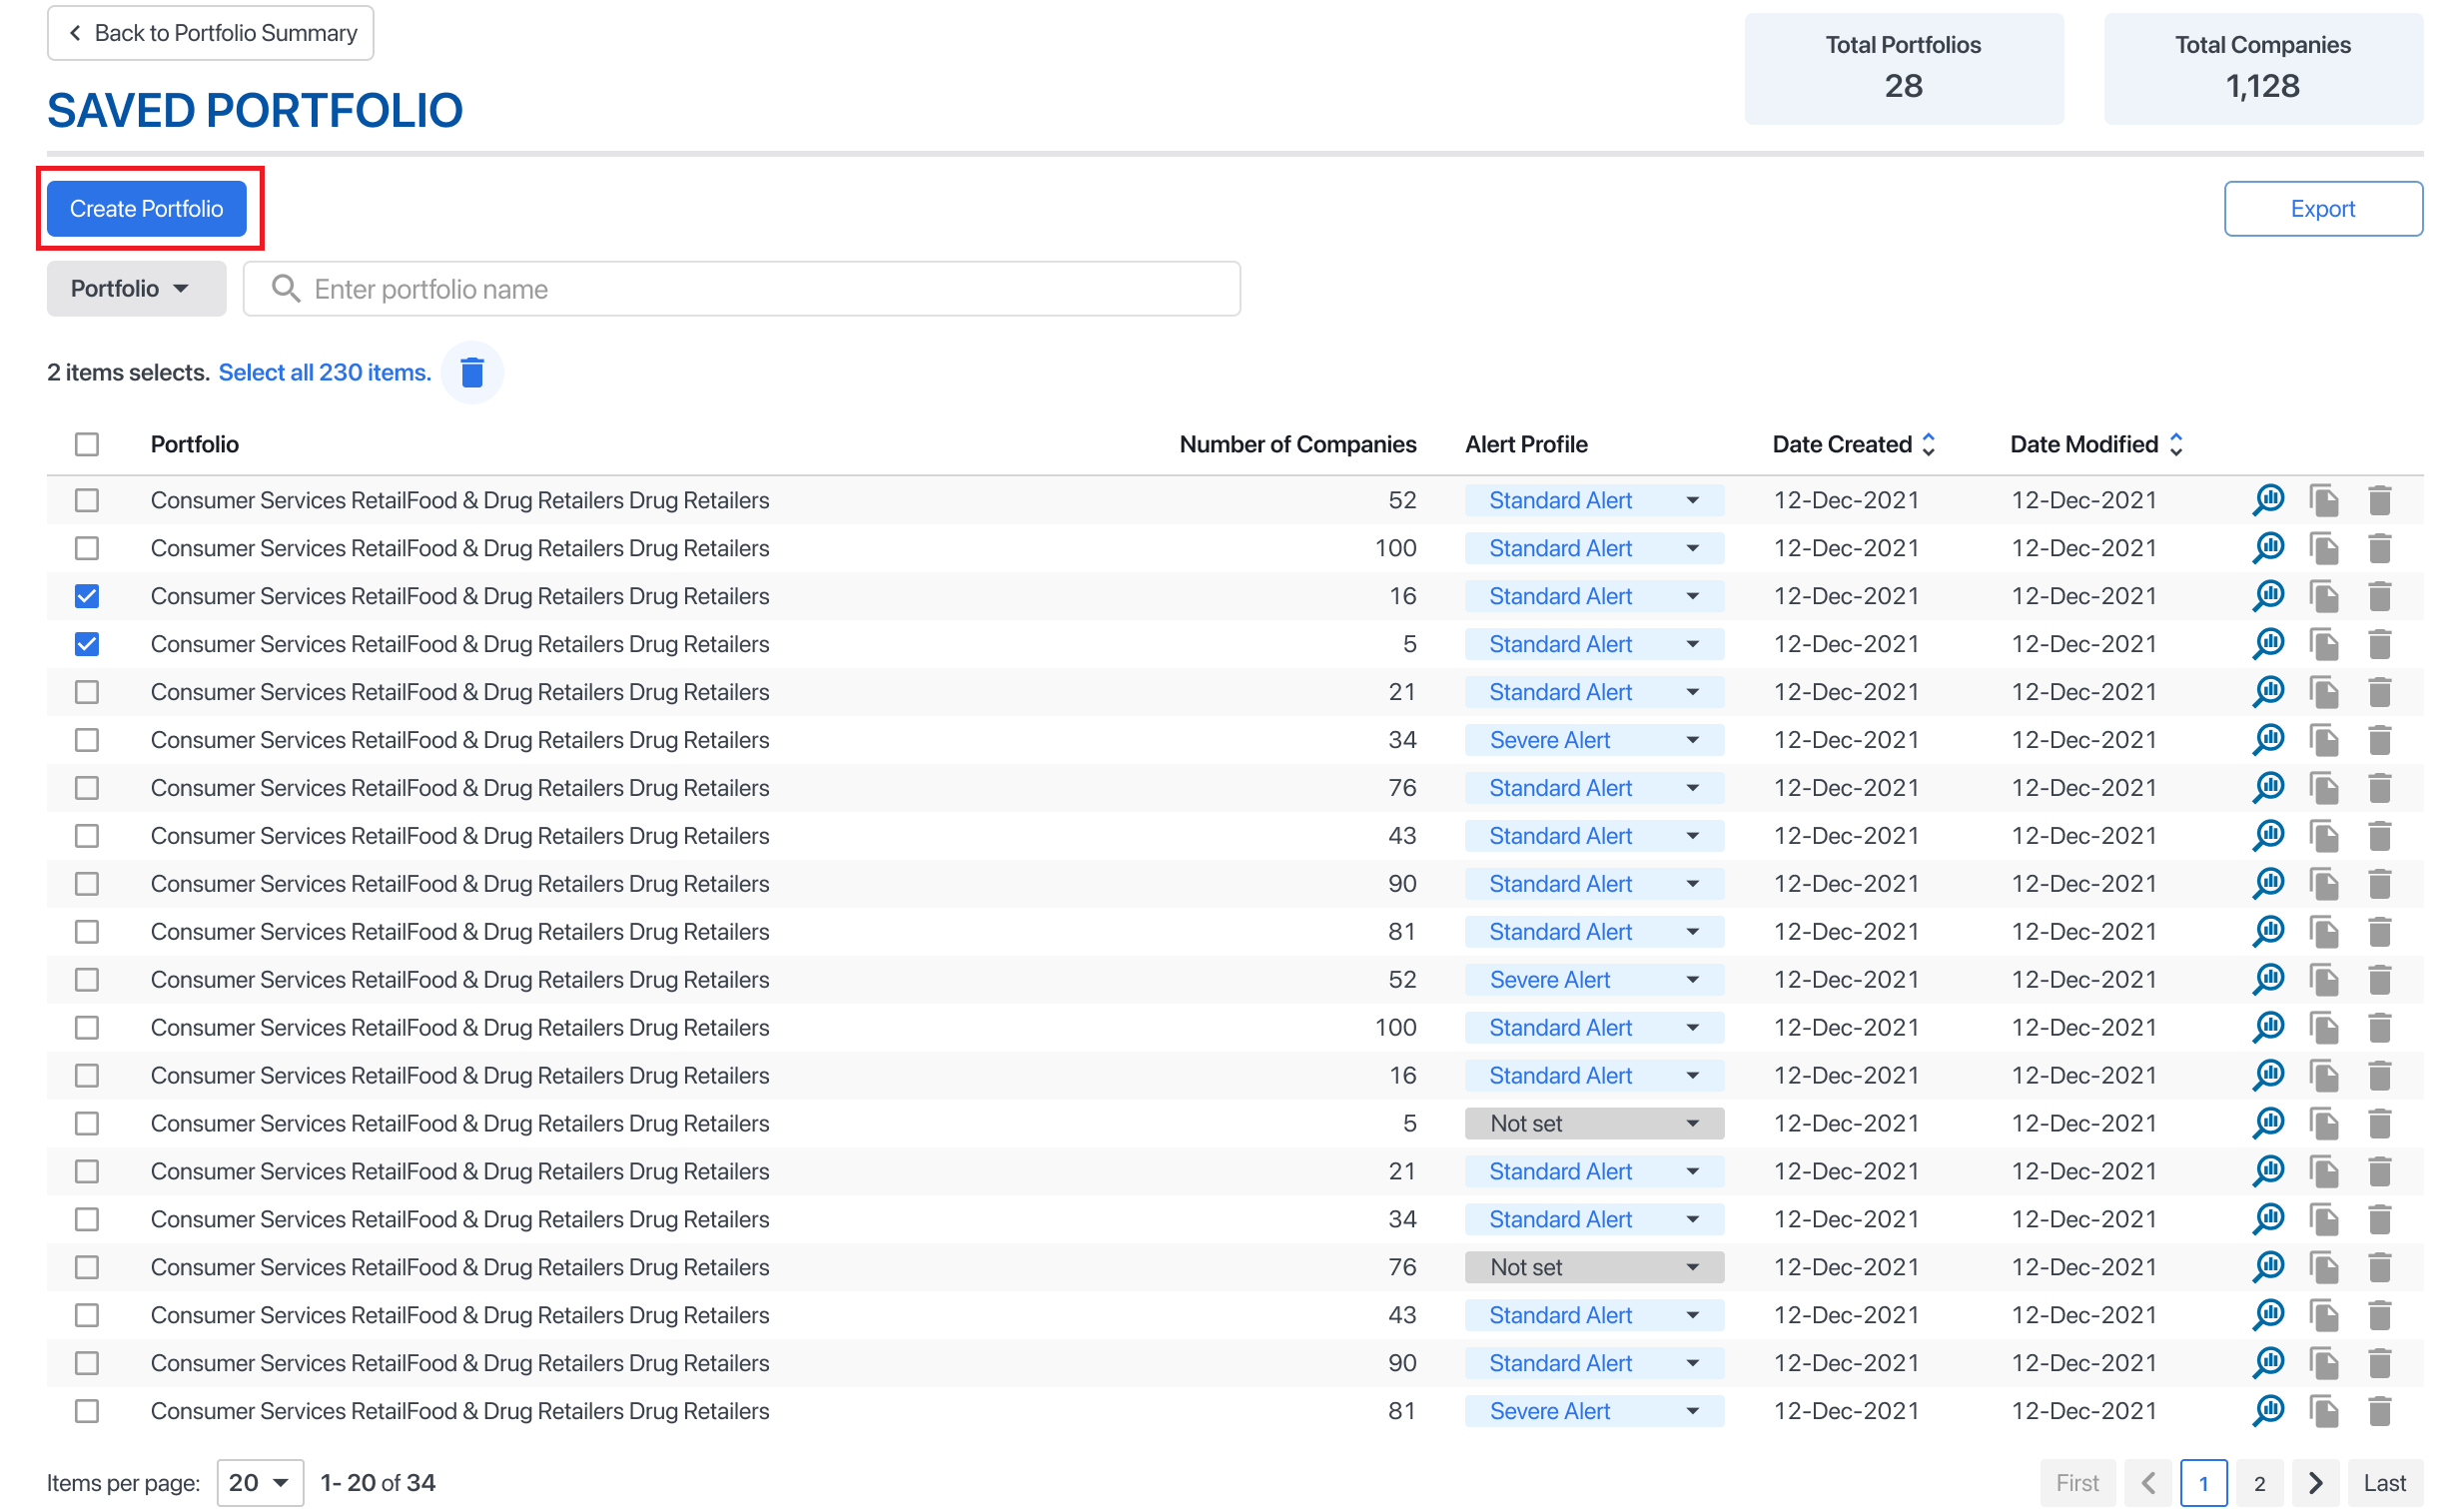This screenshot has height=1509, width=2464.
Task: Sort by Date Modified arrows
Action: [x=2176, y=444]
